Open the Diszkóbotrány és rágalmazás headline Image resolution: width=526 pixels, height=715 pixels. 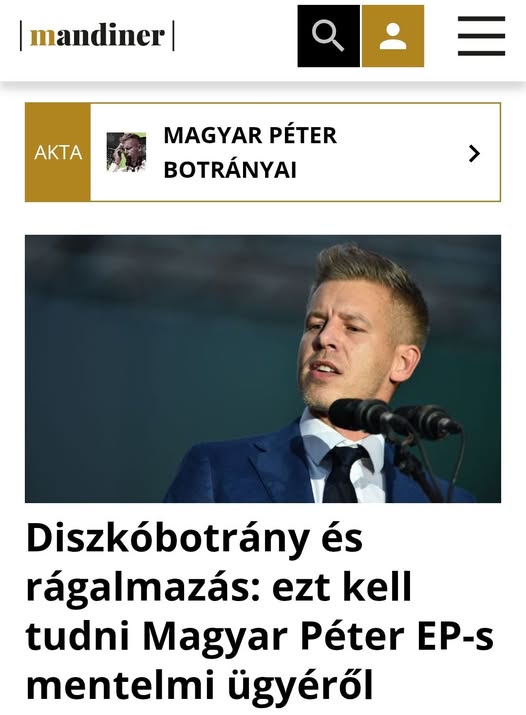coord(260,612)
